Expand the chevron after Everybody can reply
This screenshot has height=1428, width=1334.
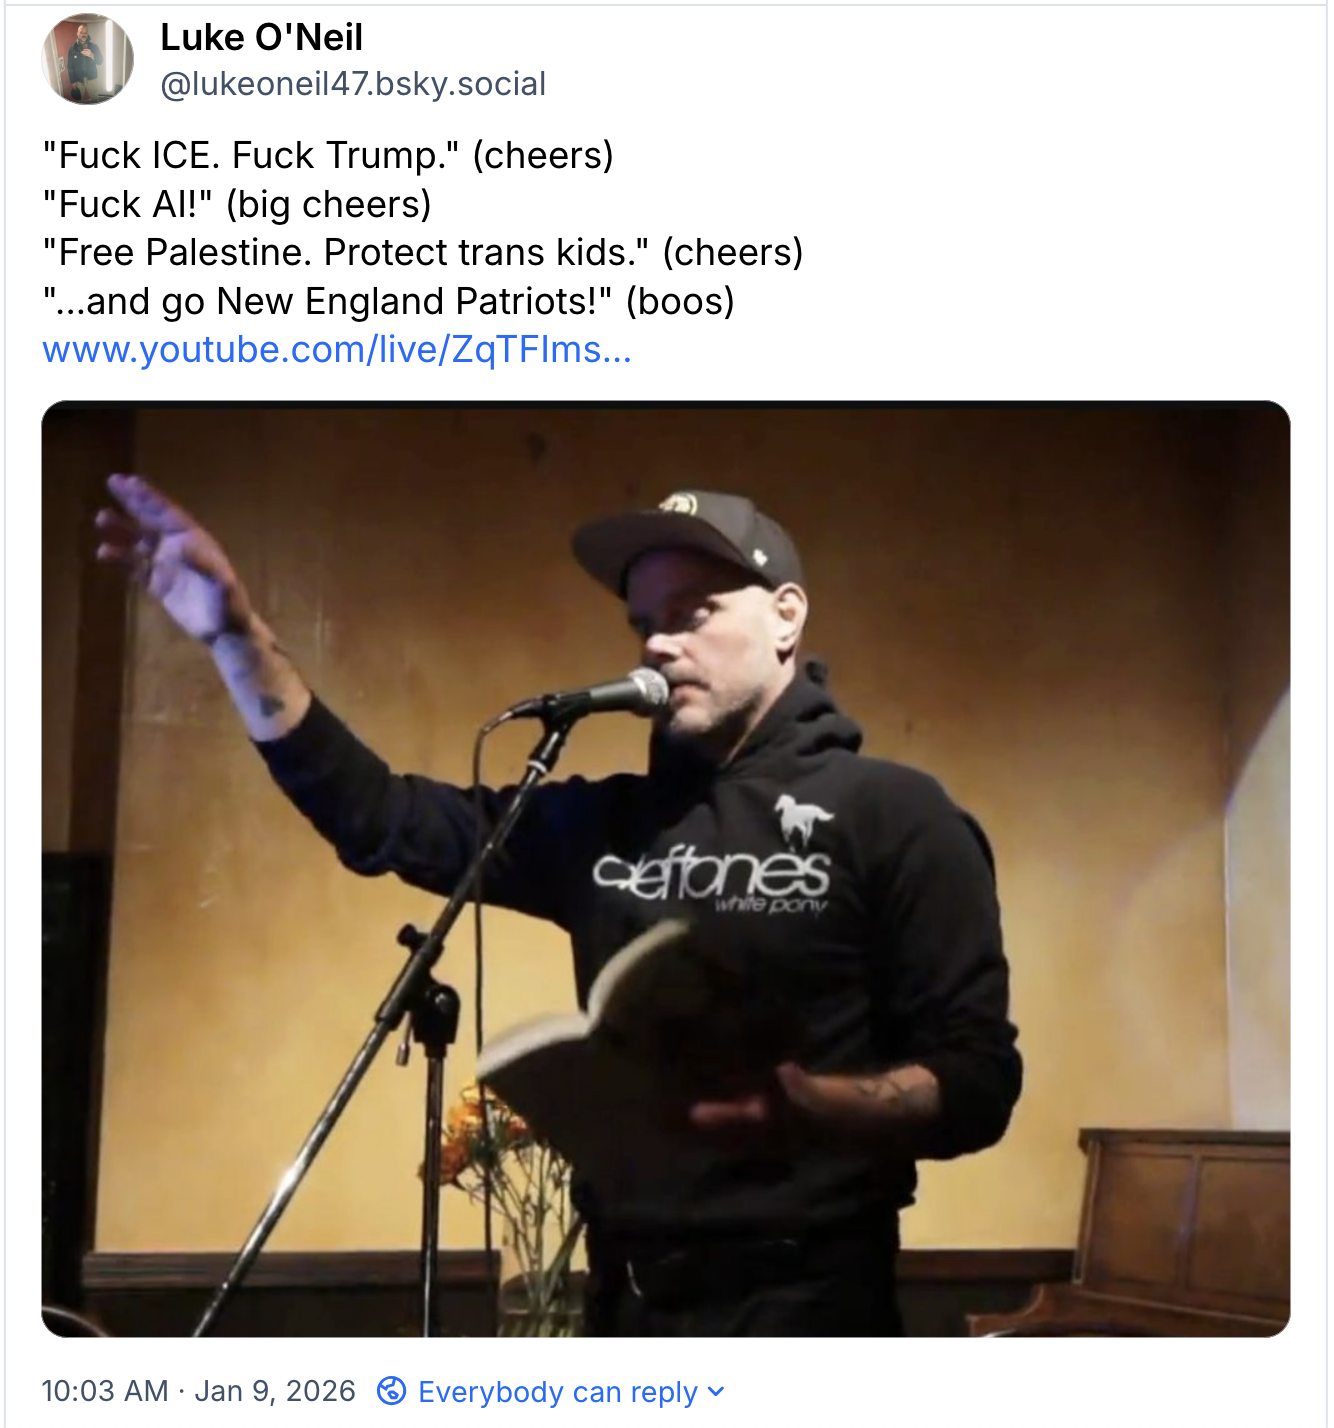coord(716,1391)
